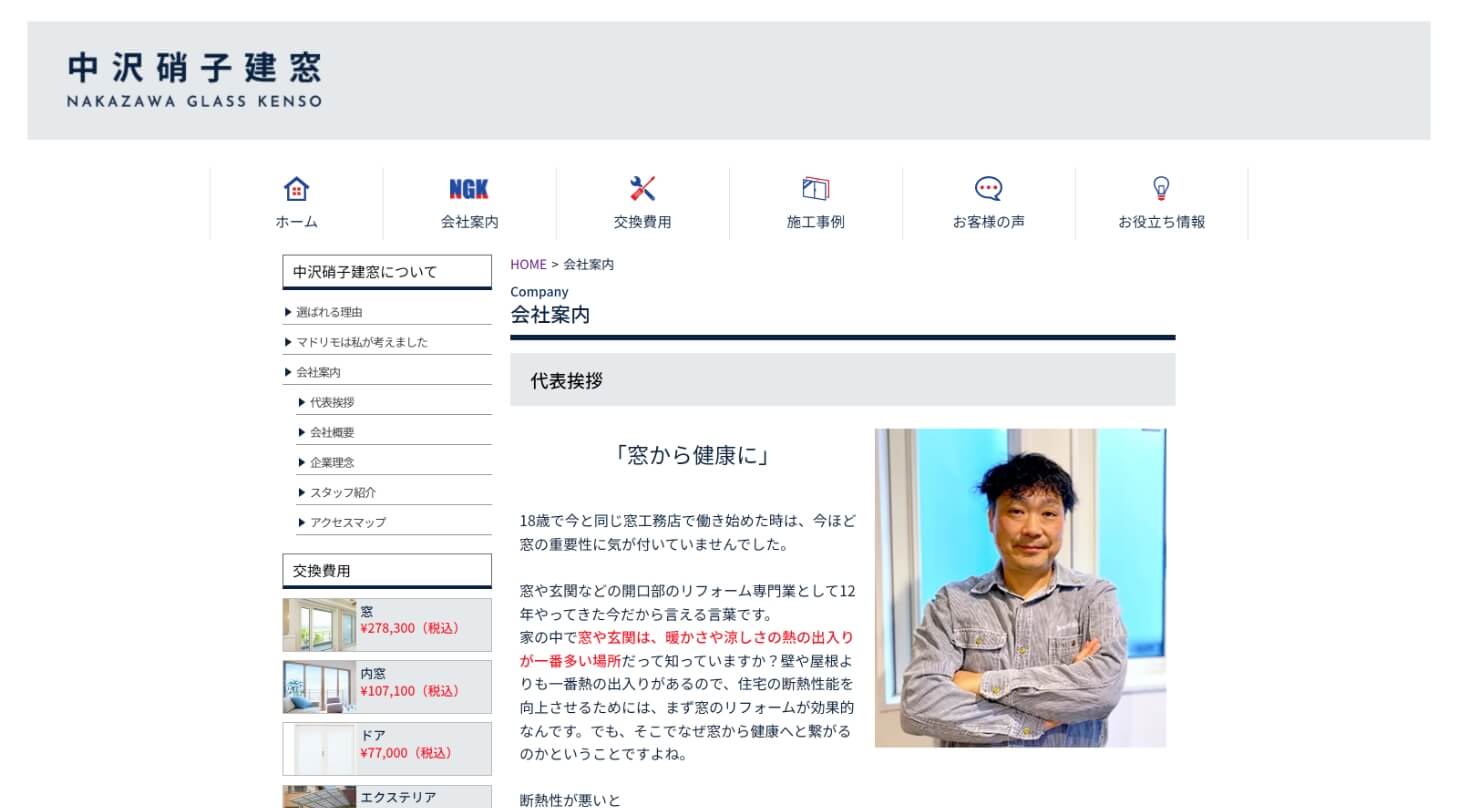1458x808 pixels.
Task: Open the 会社案内 navigation label
Action: 469,222
